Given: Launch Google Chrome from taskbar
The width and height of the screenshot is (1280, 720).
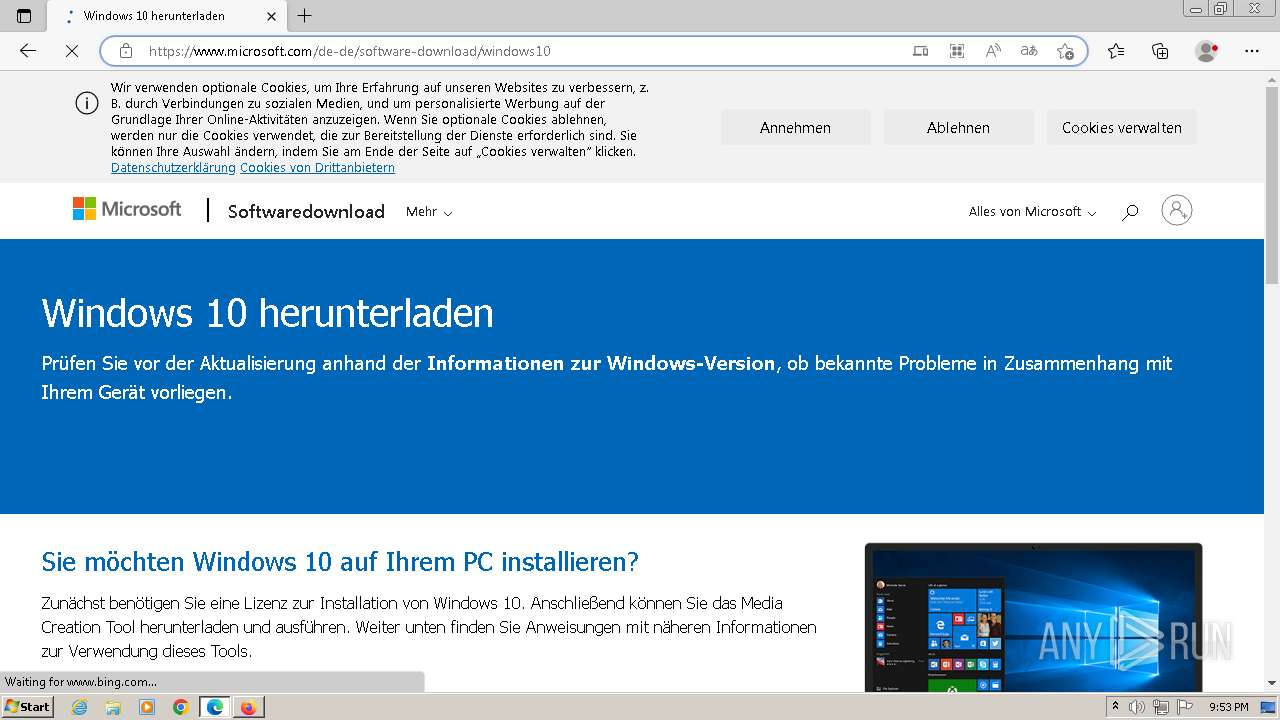Looking at the screenshot, I should (x=180, y=707).
